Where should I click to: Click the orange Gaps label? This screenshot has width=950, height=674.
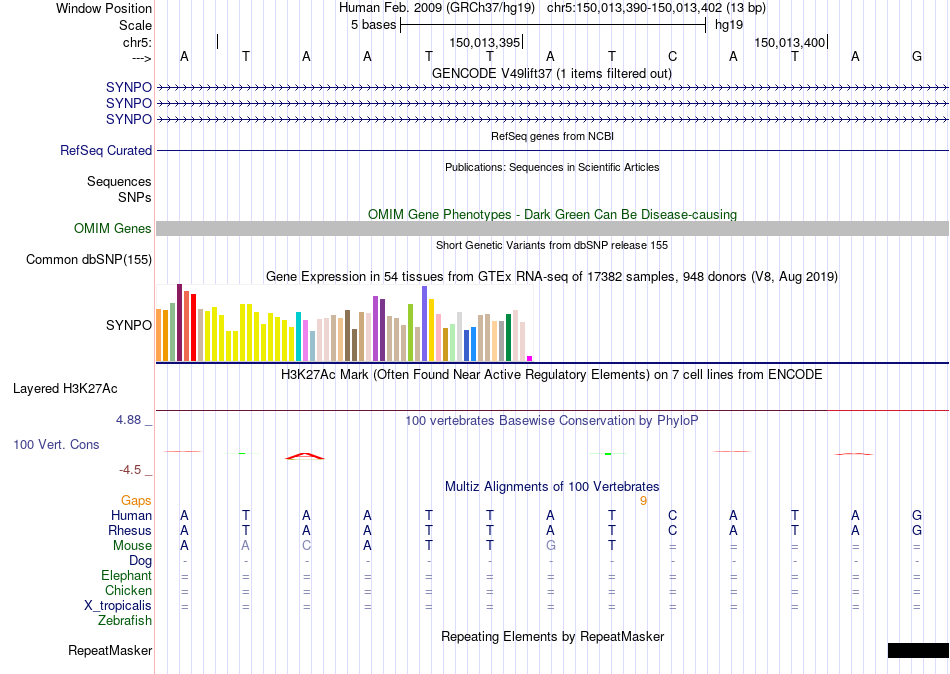pos(136,501)
